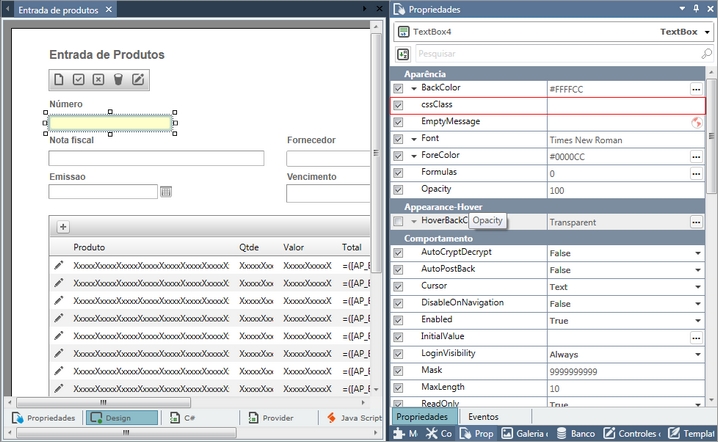This screenshot has width=718, height=442.
Task: Enable the HoverBackColor property checkbox
Action: pyautogui.click(x=398, y=222)
